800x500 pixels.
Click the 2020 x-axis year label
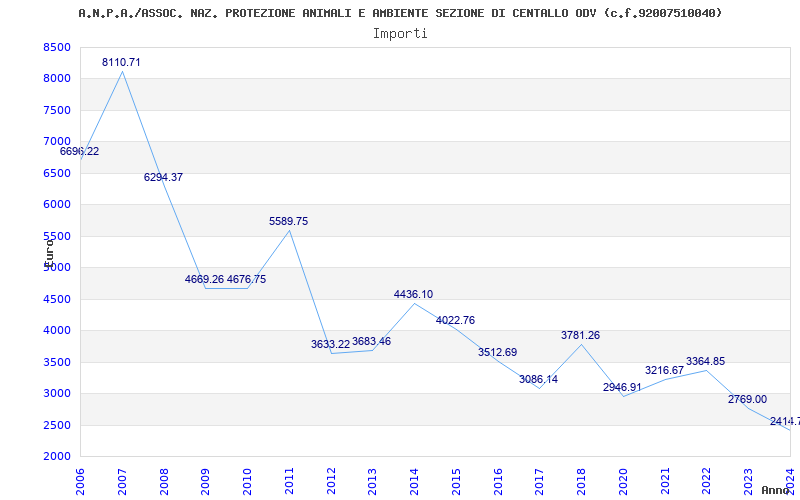pos(623,481)
